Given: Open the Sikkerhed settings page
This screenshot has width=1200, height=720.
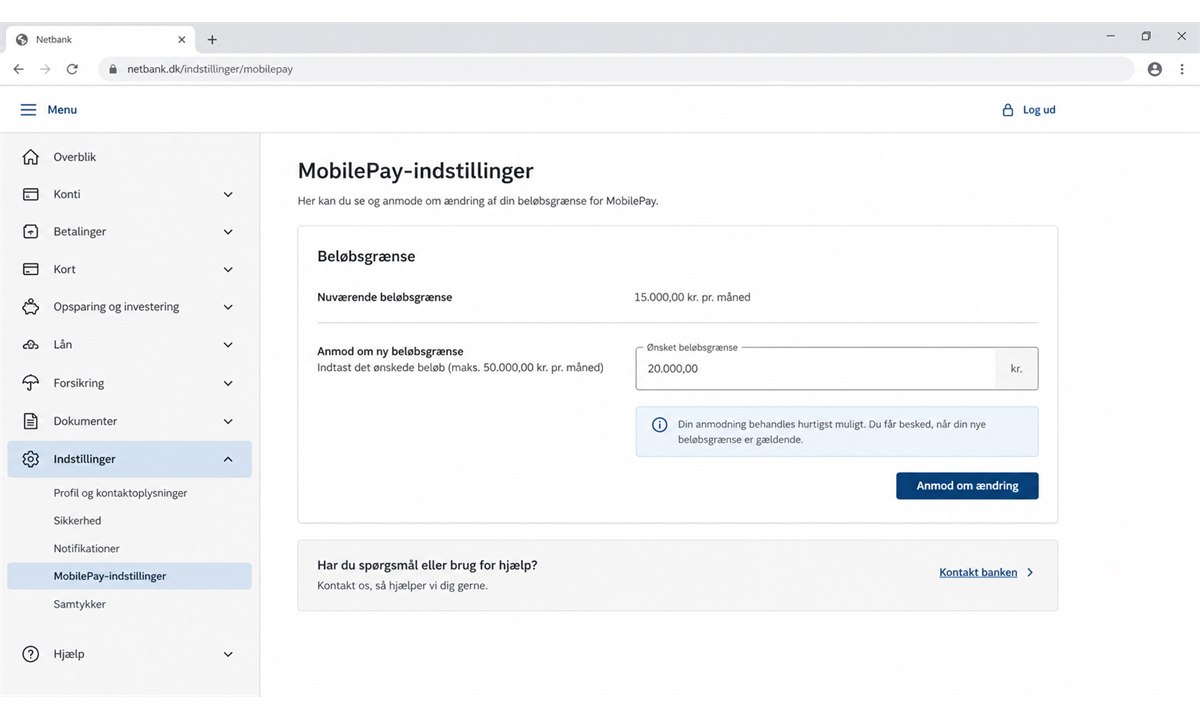Looking at the screenshot, I should point(77,521).
